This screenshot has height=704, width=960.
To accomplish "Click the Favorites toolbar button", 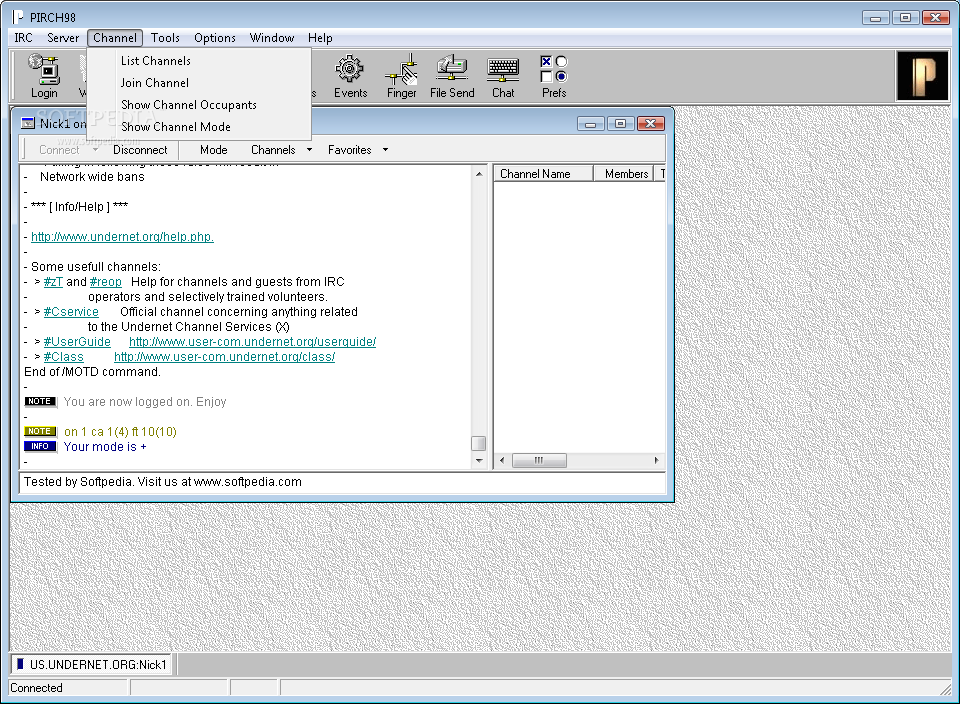I will (350, 150).
